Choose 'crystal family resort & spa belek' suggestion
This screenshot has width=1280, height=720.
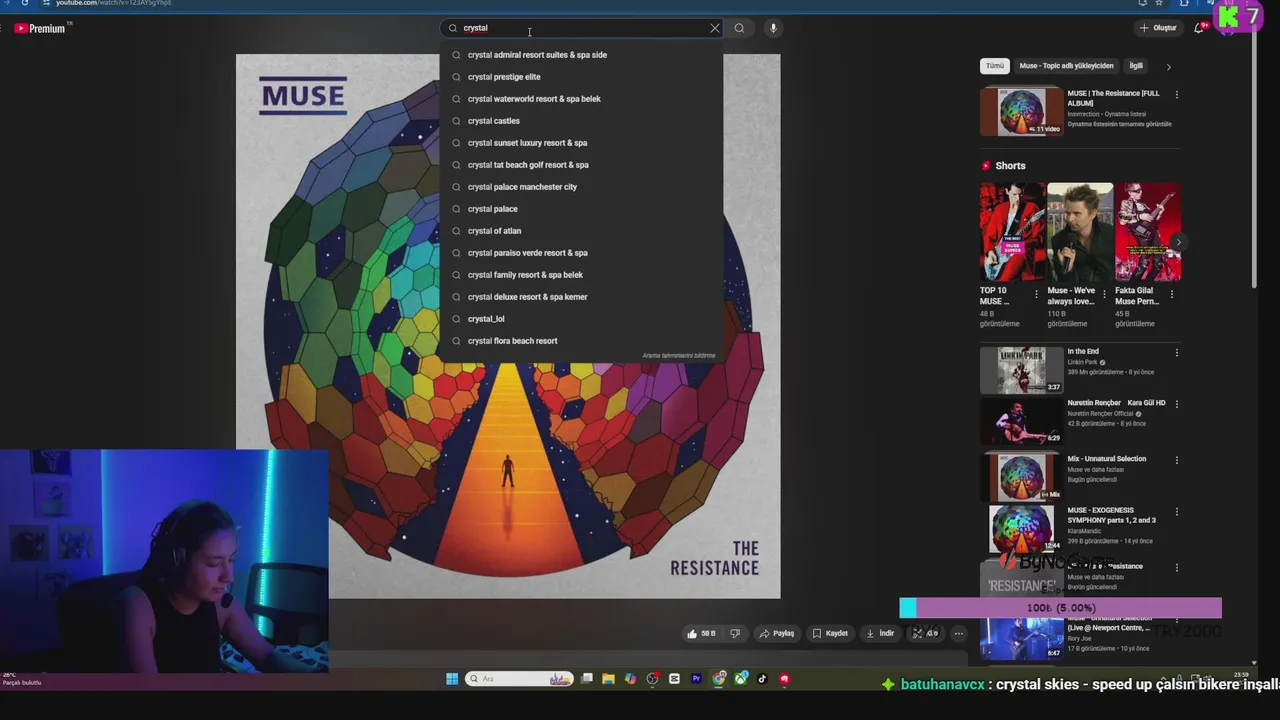tap(581, 275)
